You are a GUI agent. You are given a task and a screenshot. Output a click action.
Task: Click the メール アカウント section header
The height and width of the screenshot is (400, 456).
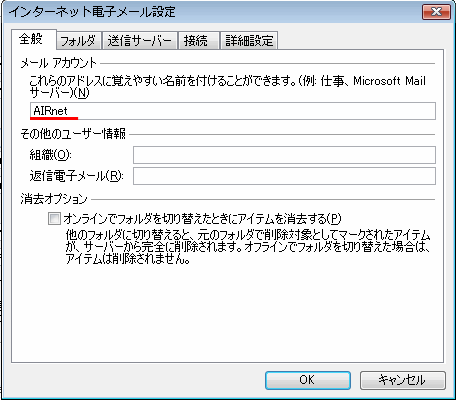(58, 63)
